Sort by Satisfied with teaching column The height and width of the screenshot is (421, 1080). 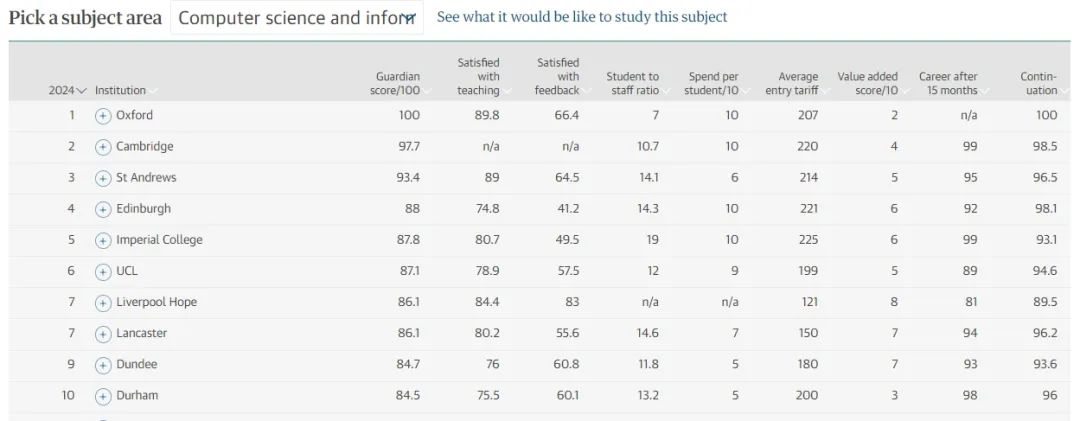click(481, 76)
